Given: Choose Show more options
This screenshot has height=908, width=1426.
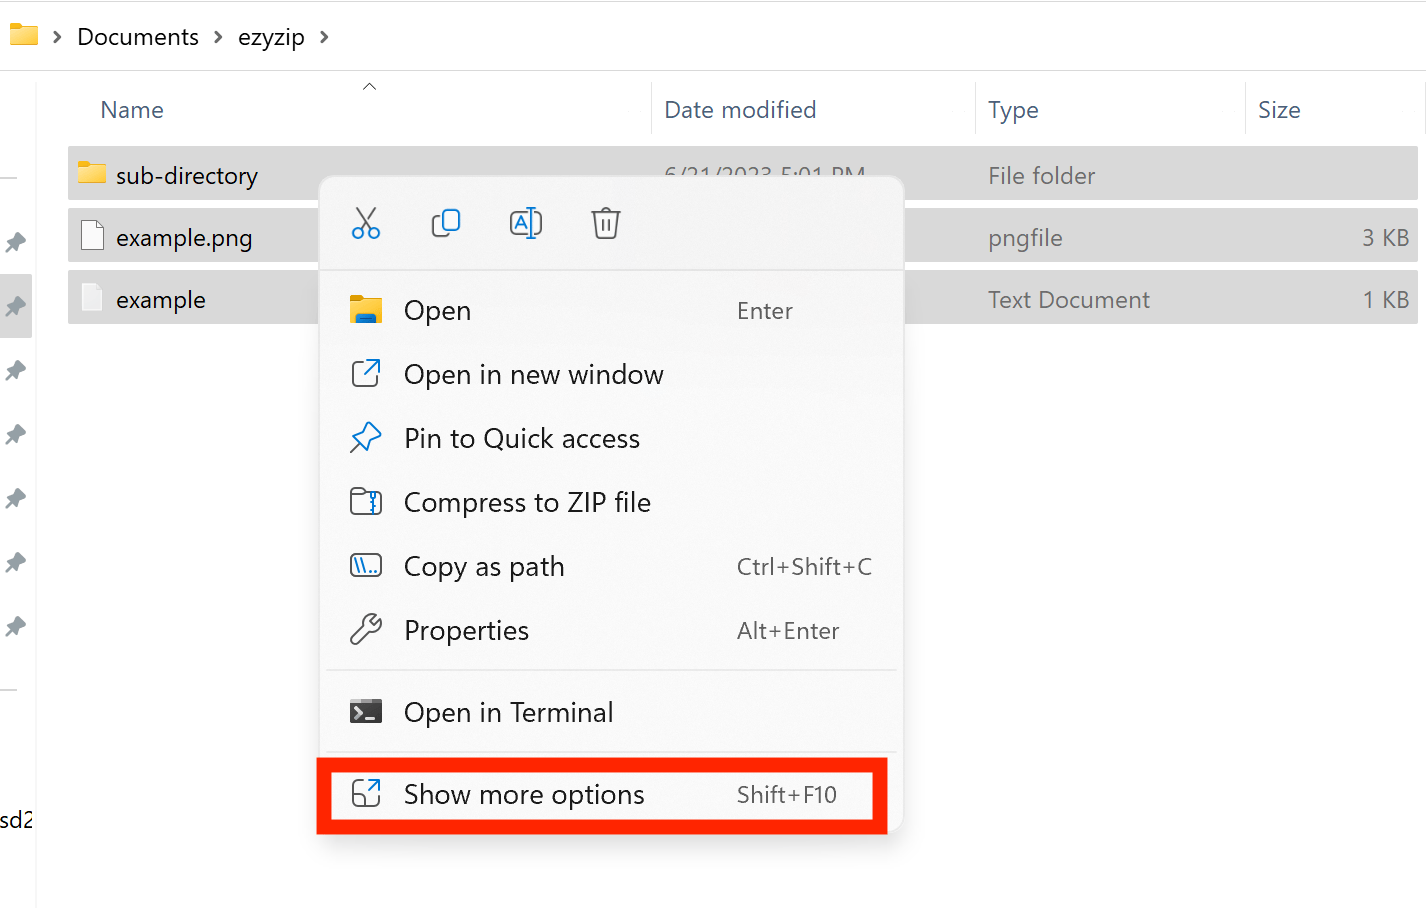Looking at the screenshot, I should tap(523, 794).
